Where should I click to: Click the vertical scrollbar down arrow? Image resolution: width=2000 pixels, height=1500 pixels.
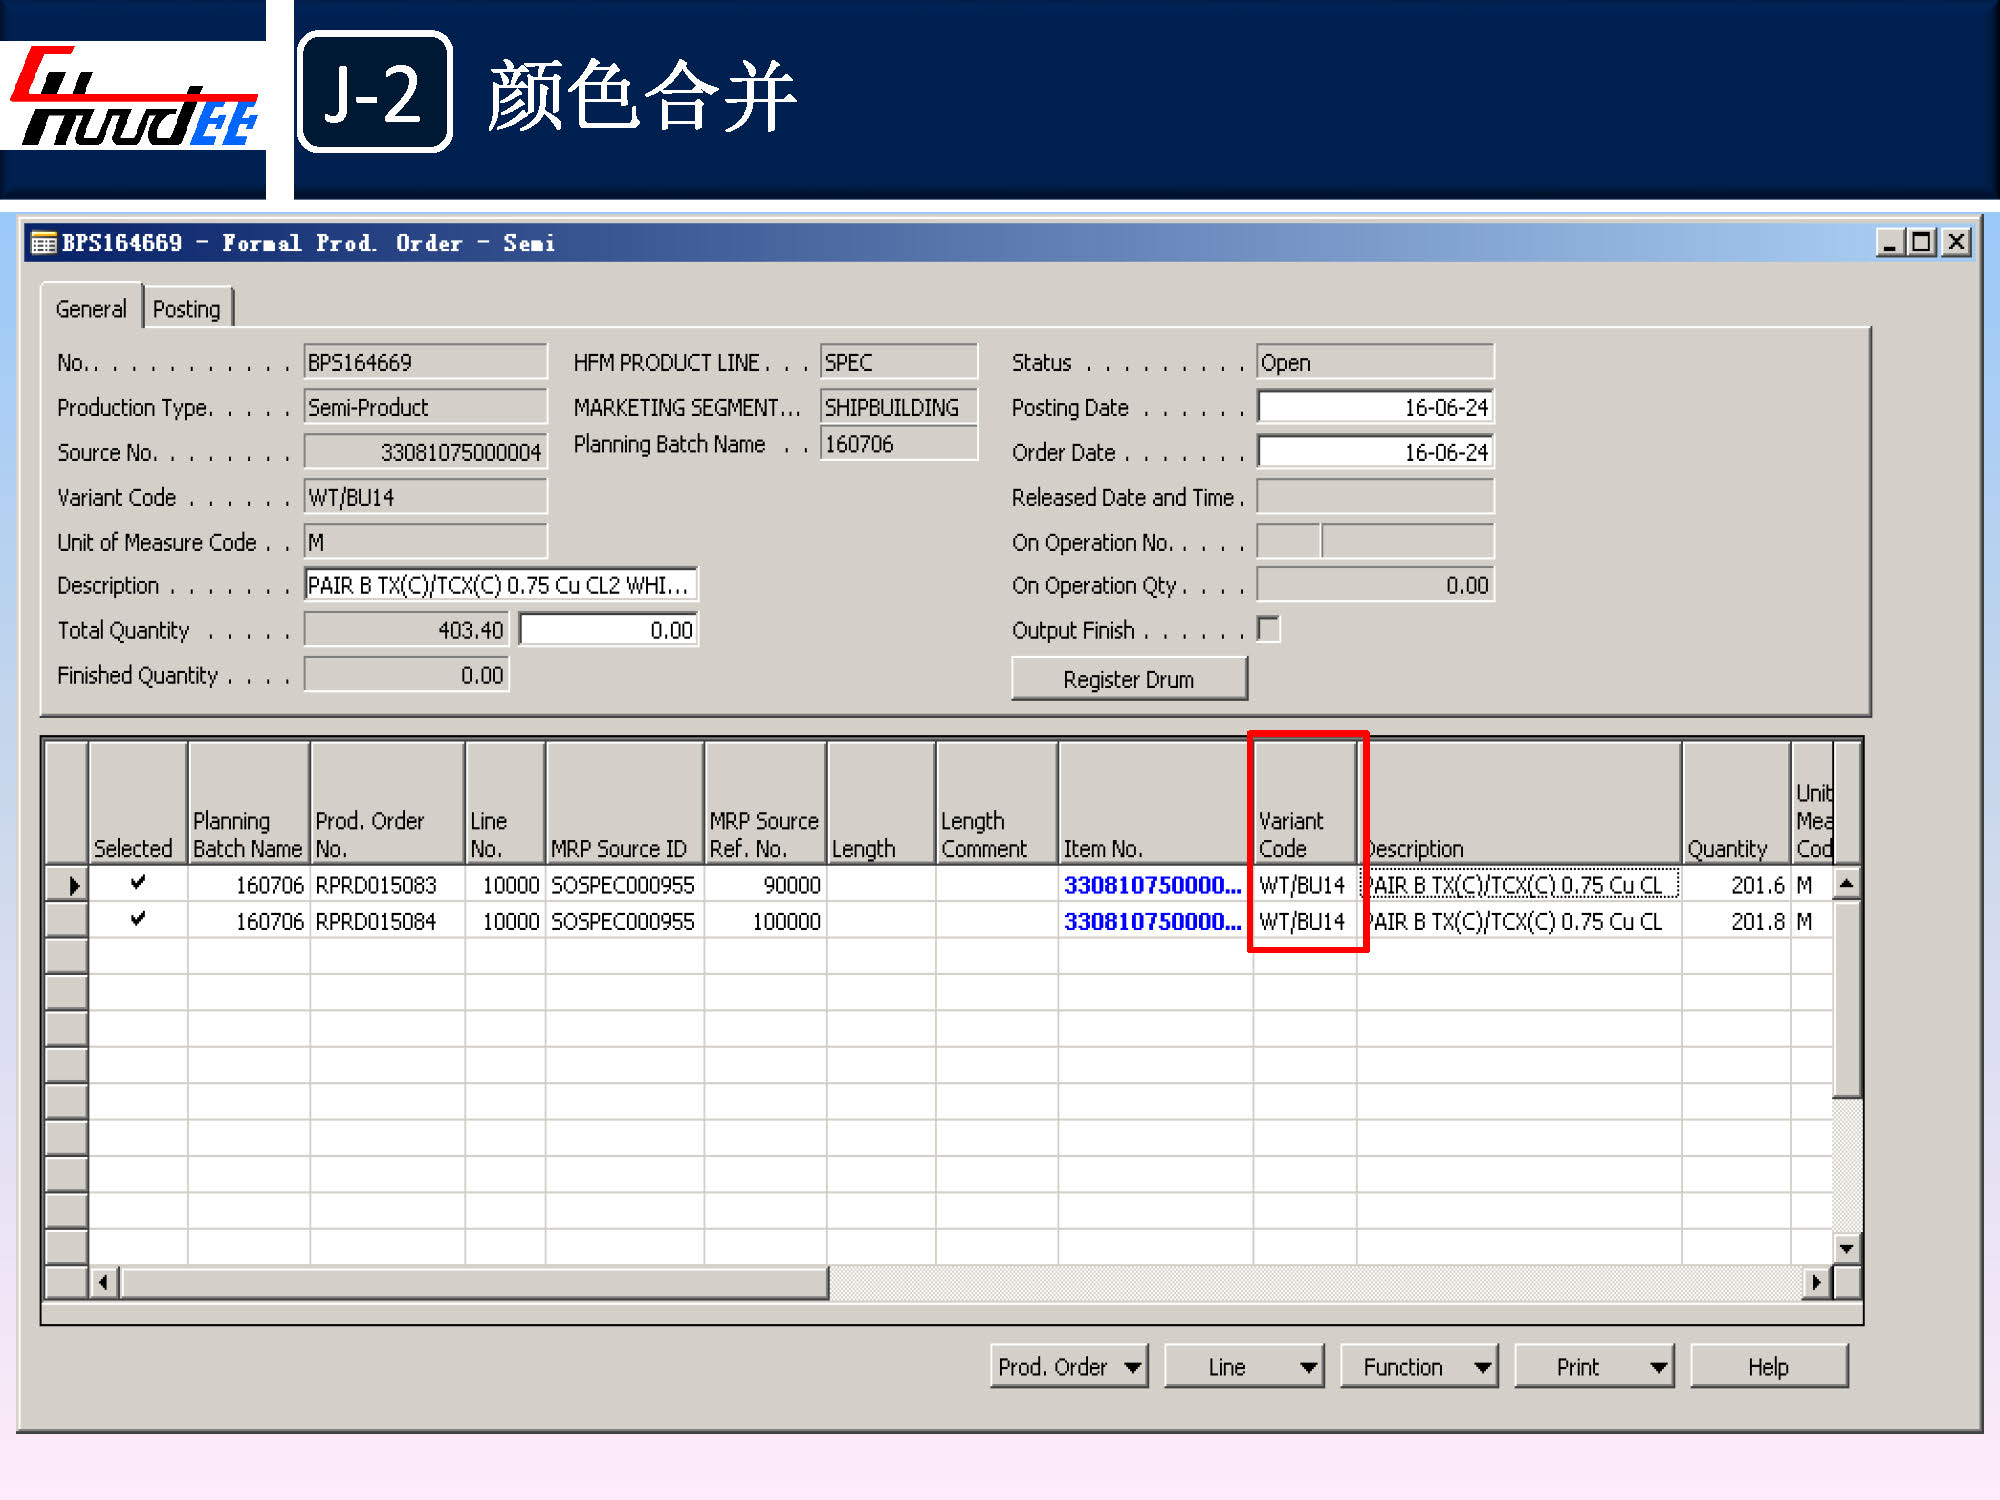pyautogui.click(x=1846, y=1248)
